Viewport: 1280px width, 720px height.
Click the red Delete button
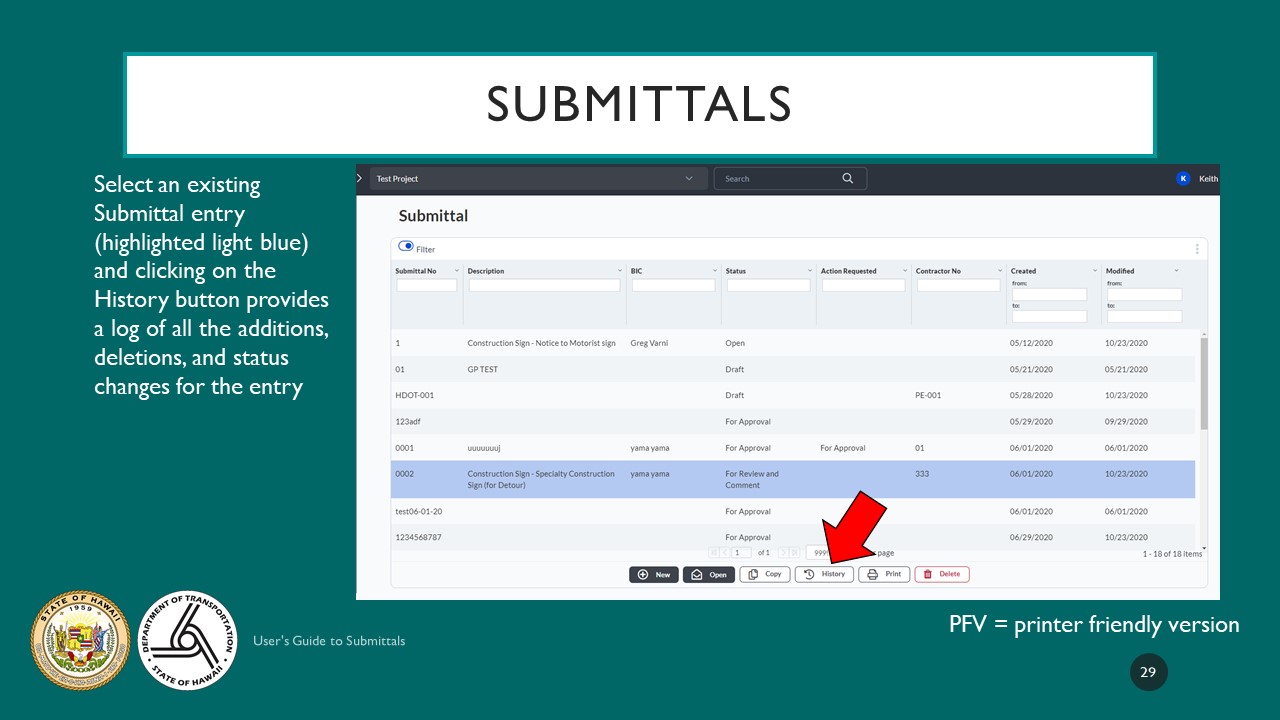pos(942,574)
